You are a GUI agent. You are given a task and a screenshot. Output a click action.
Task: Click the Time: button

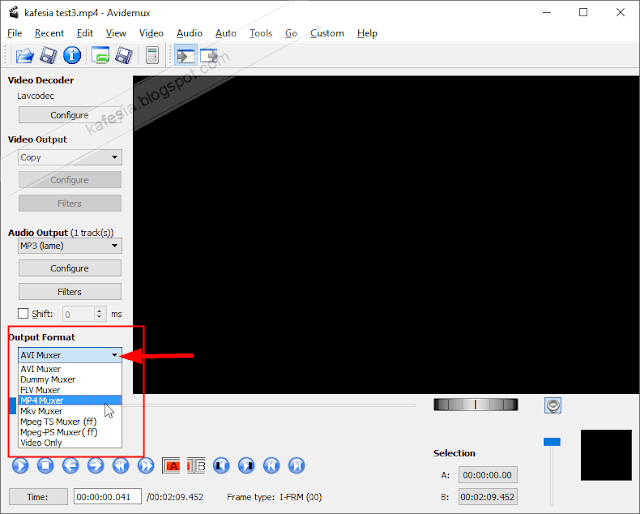38,497
